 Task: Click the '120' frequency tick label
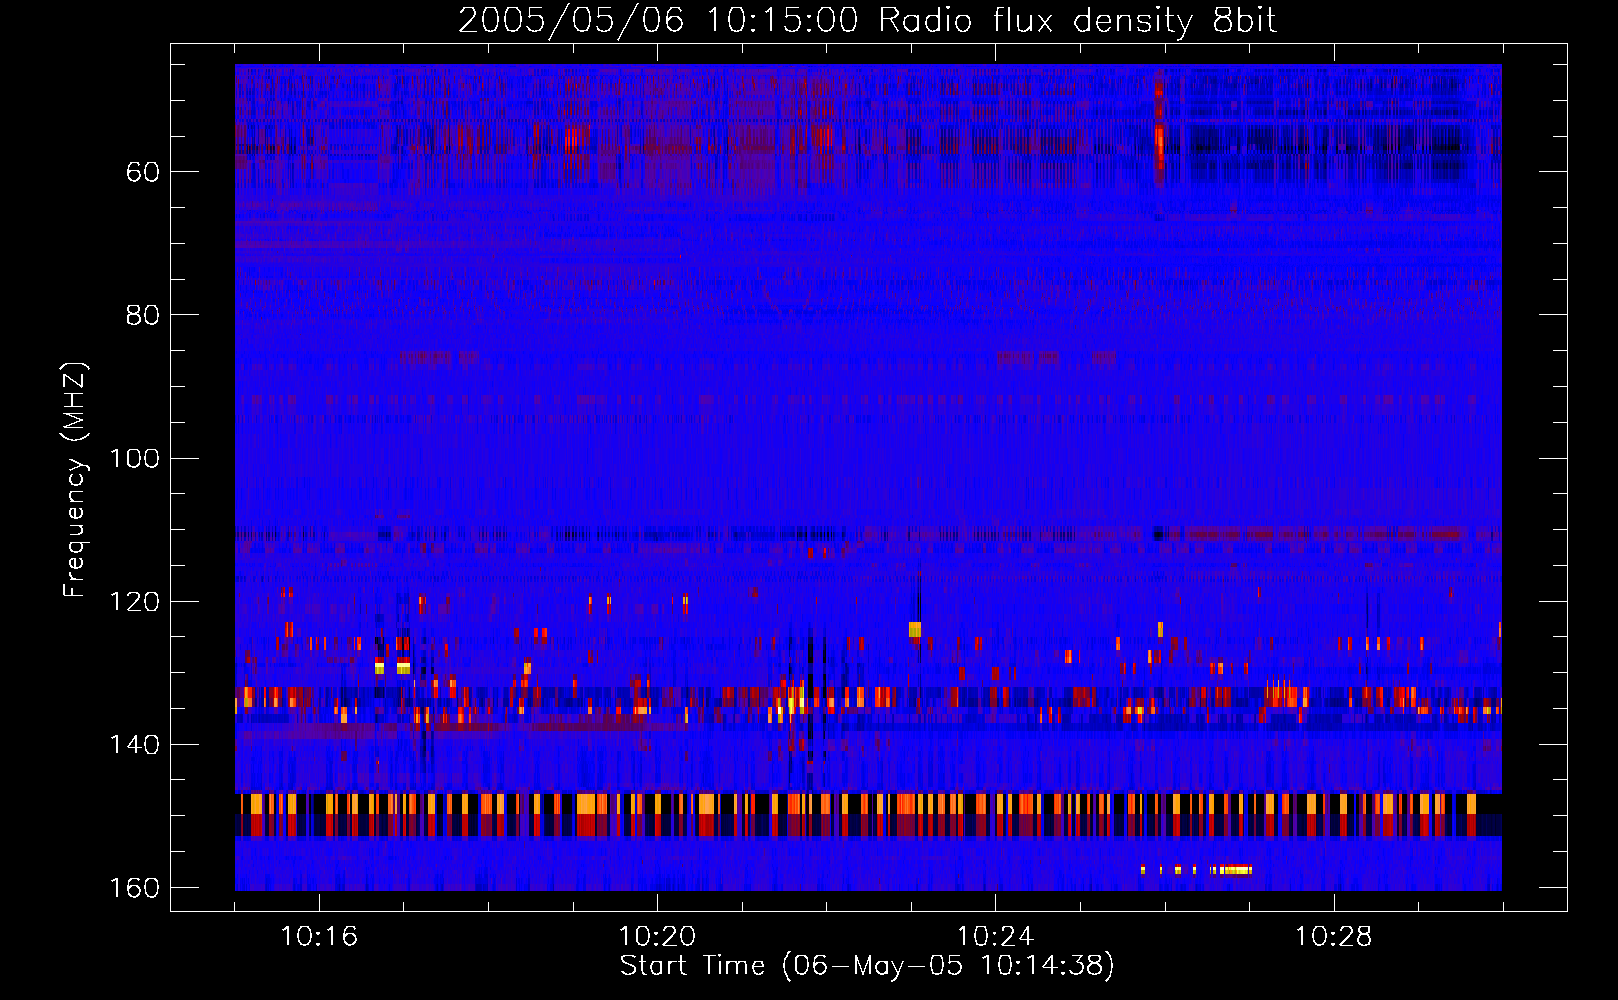tap(134, 601)
